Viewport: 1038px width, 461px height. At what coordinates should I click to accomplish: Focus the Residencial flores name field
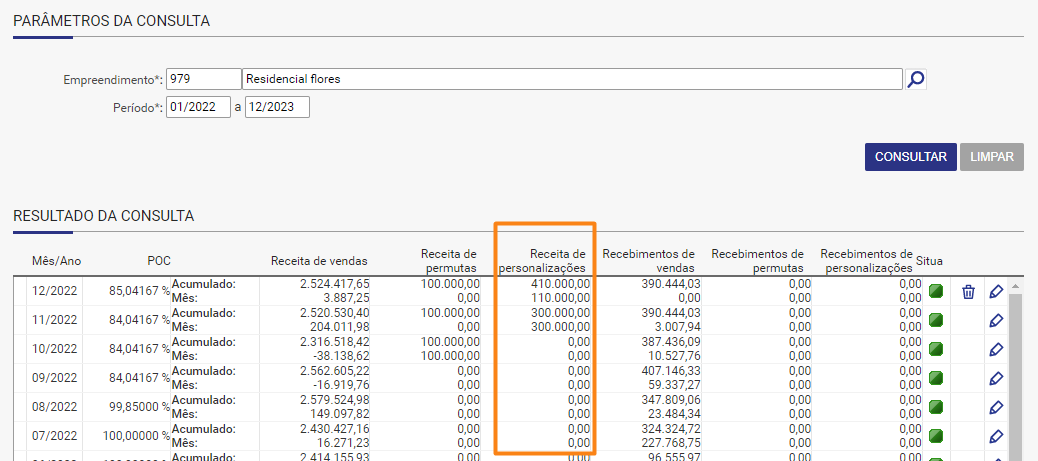click(573, 79)
